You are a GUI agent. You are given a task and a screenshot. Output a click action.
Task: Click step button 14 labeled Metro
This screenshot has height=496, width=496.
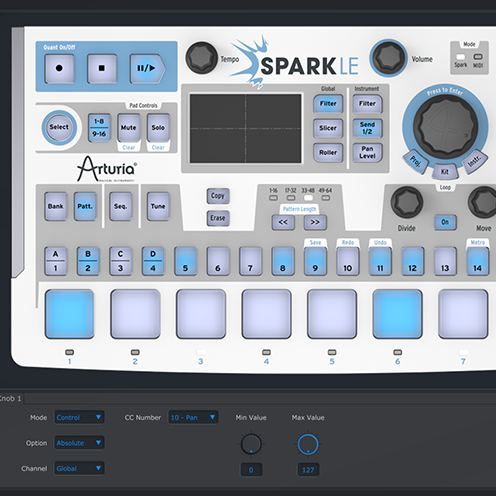(x=478, y=261)
